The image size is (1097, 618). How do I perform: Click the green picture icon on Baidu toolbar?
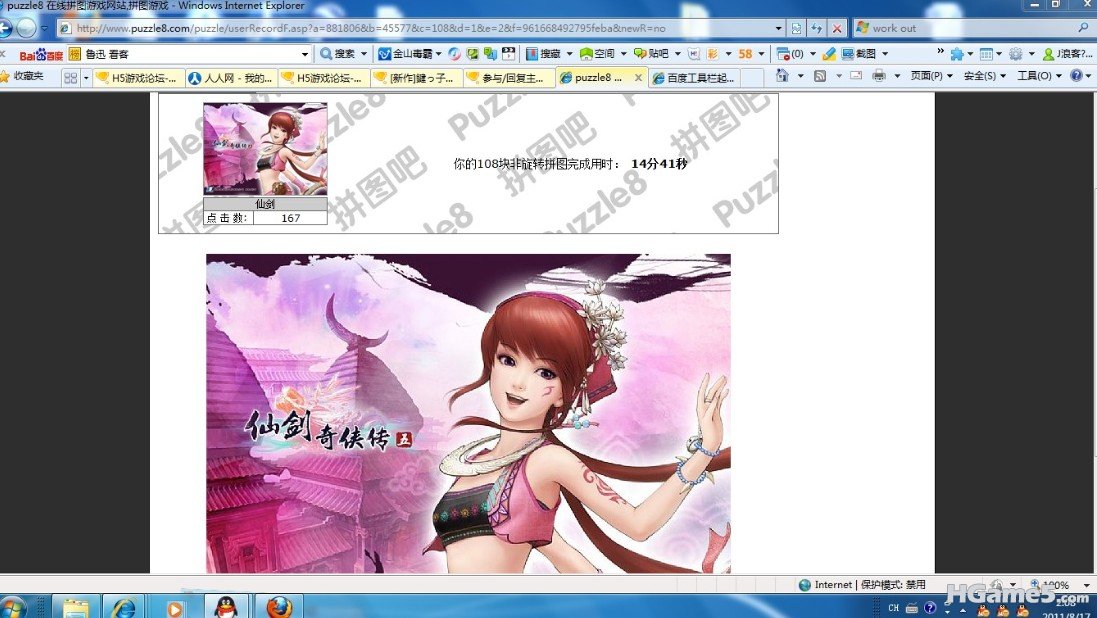click(x=473, y=53)
